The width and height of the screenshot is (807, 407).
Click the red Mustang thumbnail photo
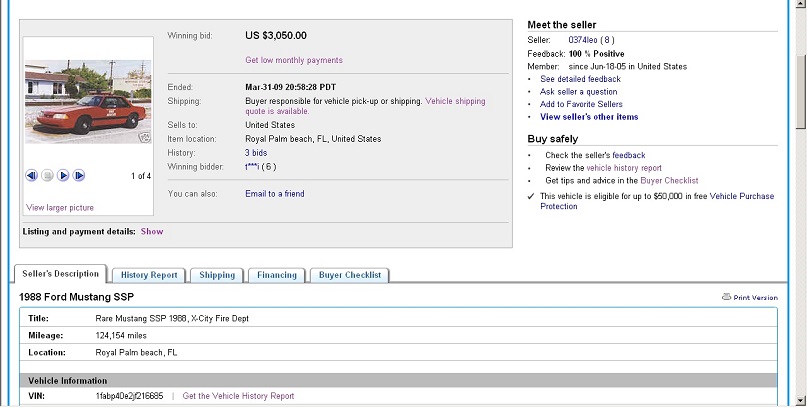coord(88,102)
